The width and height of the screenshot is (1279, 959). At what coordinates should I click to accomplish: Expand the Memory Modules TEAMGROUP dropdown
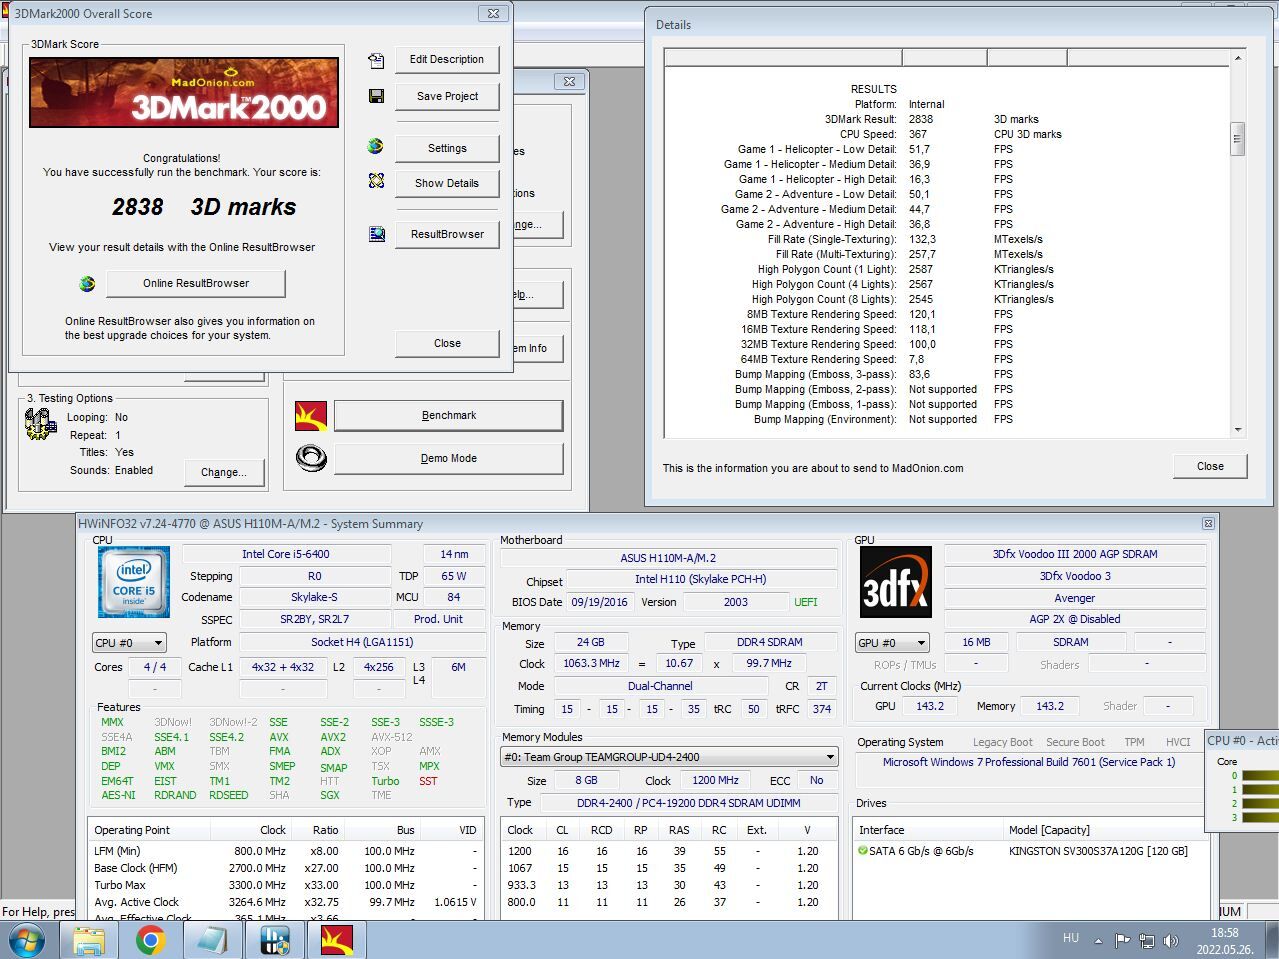[x=669, y=757]
